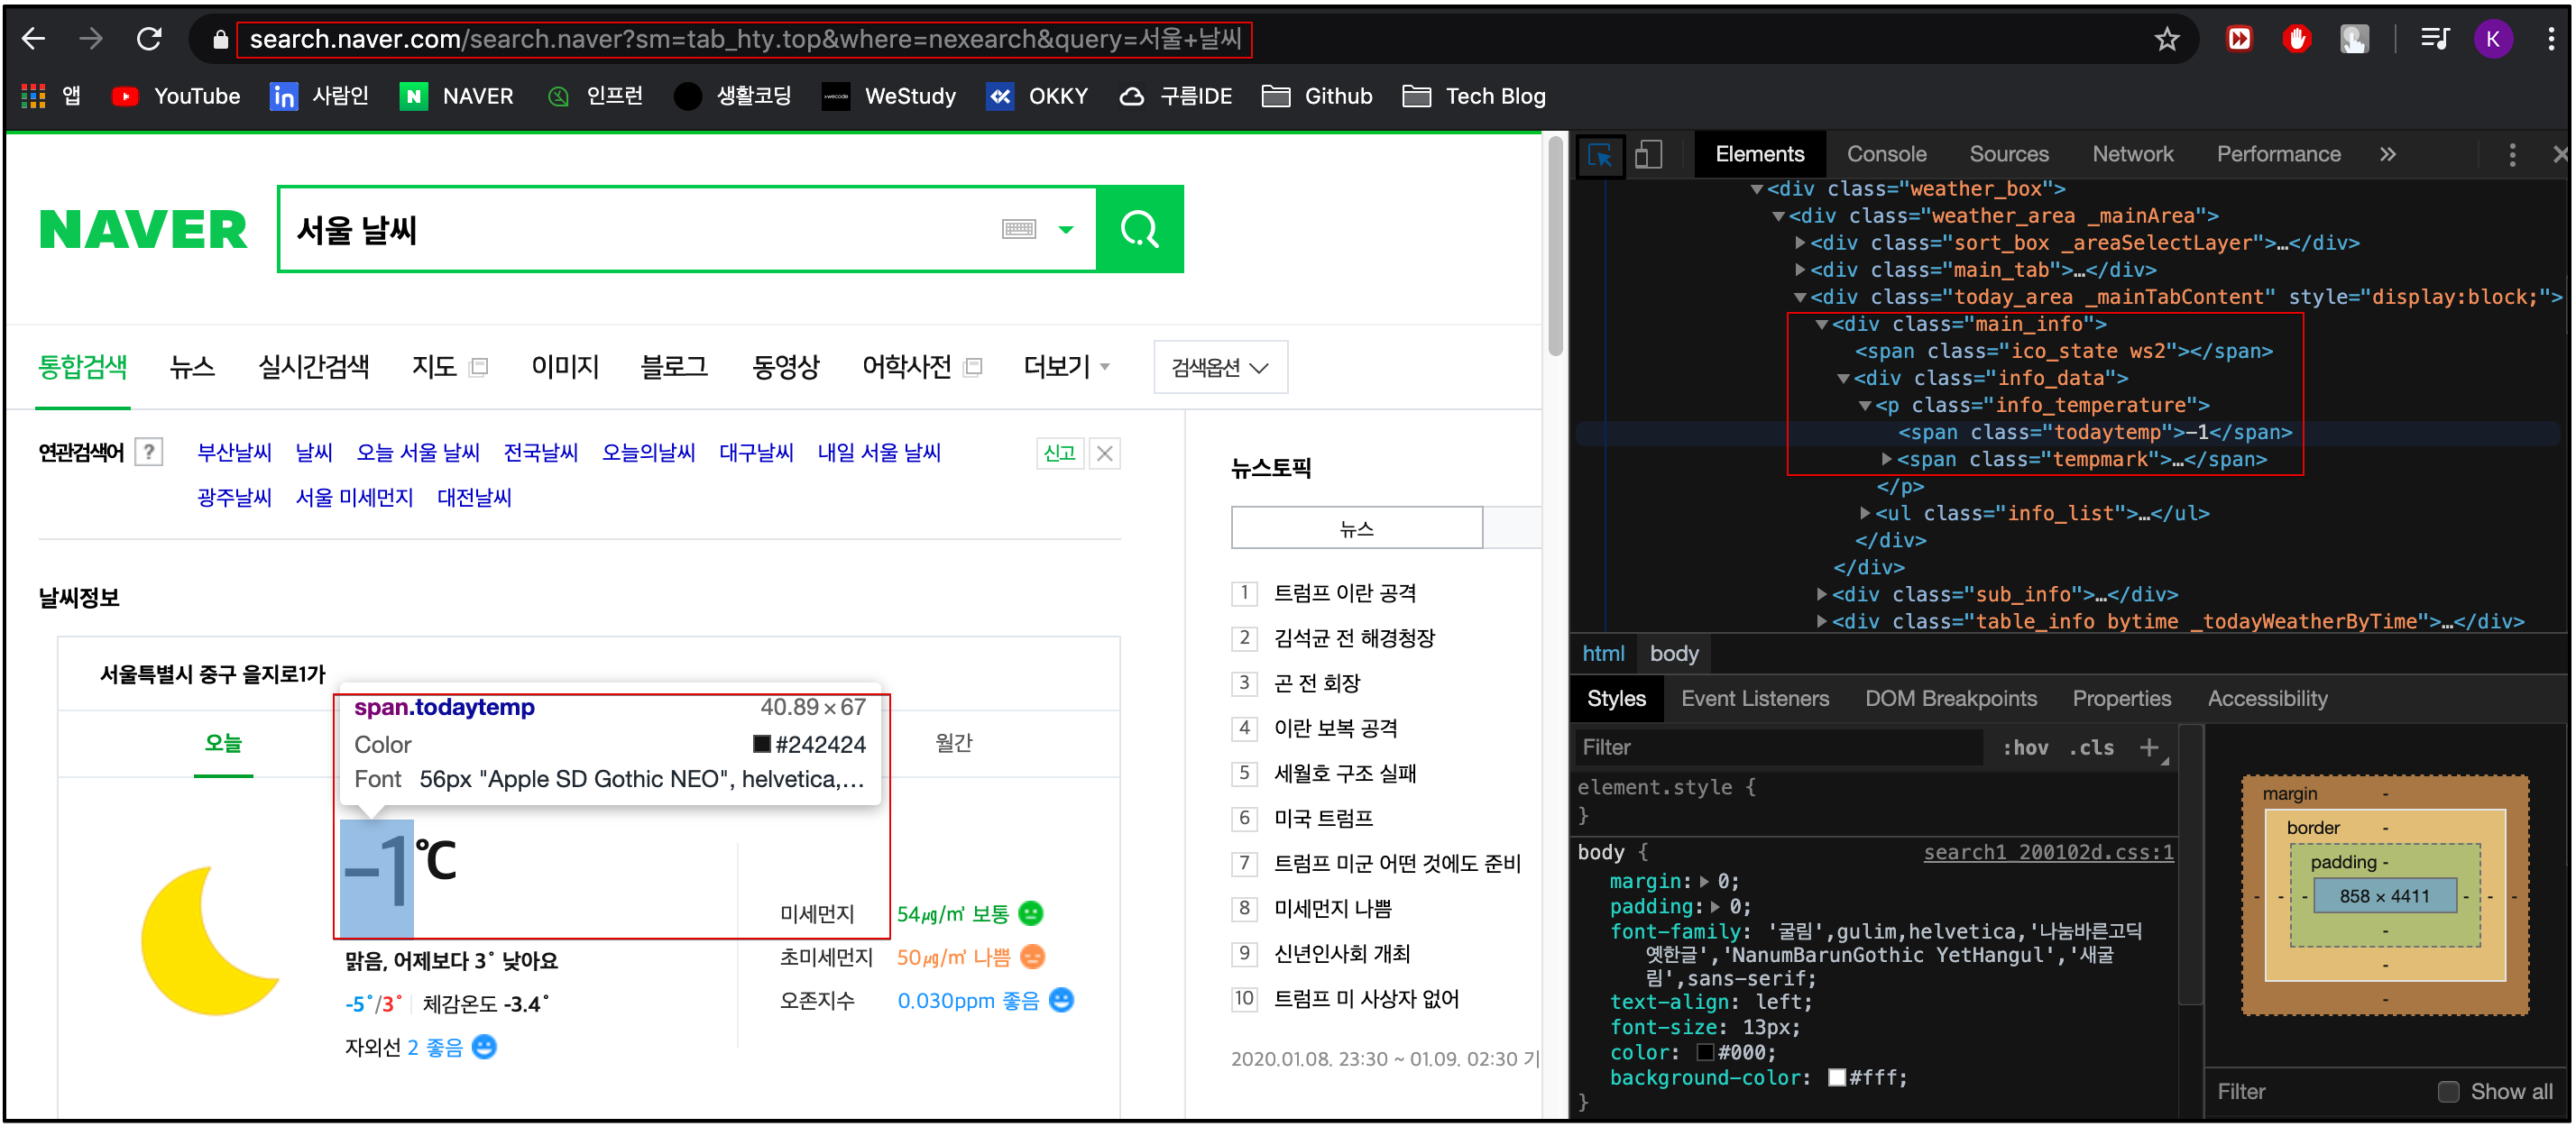Screen dimensions: 2576x1127
Task: Close the related searches box with X
Action: coord(1104,453)
